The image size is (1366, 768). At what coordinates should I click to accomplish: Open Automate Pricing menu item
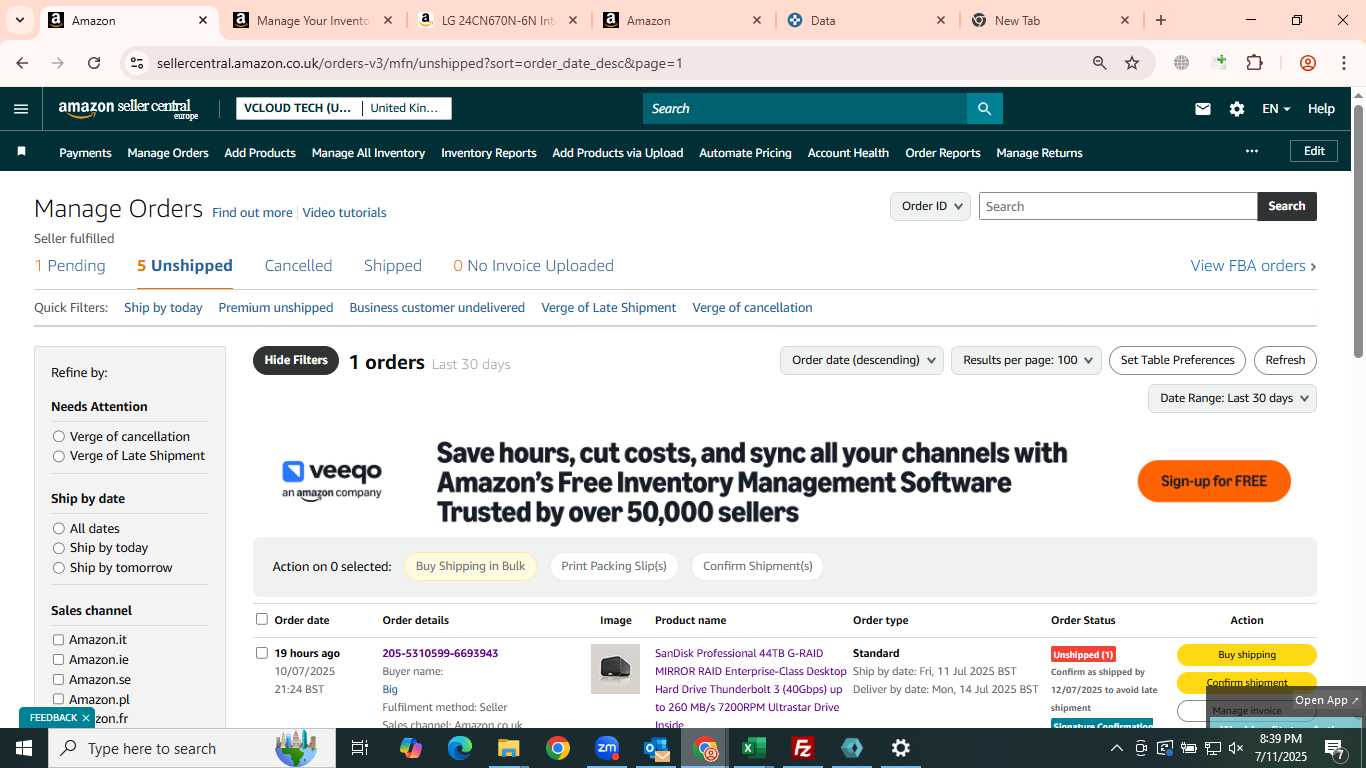[x=745, y=153]
